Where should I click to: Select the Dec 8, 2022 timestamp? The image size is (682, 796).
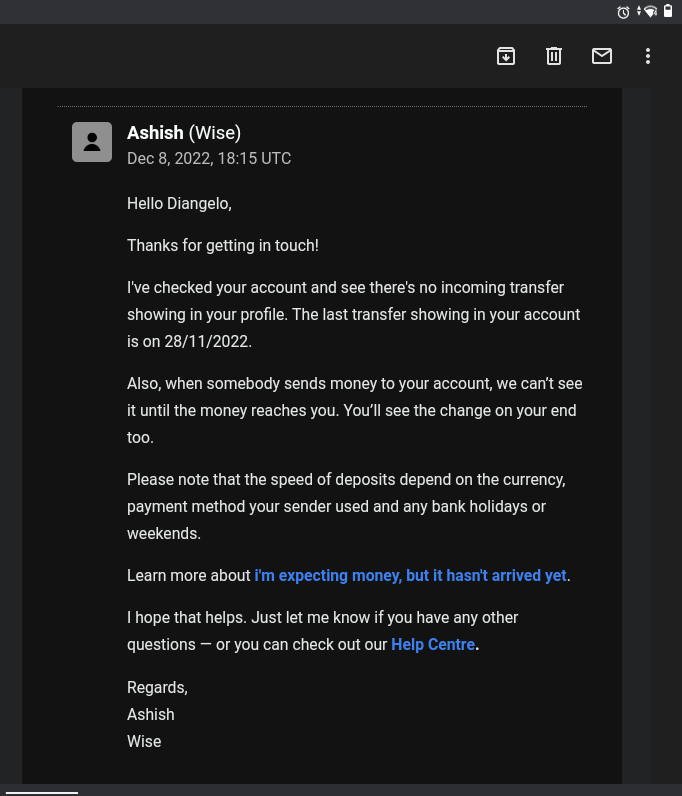(209, 158)
